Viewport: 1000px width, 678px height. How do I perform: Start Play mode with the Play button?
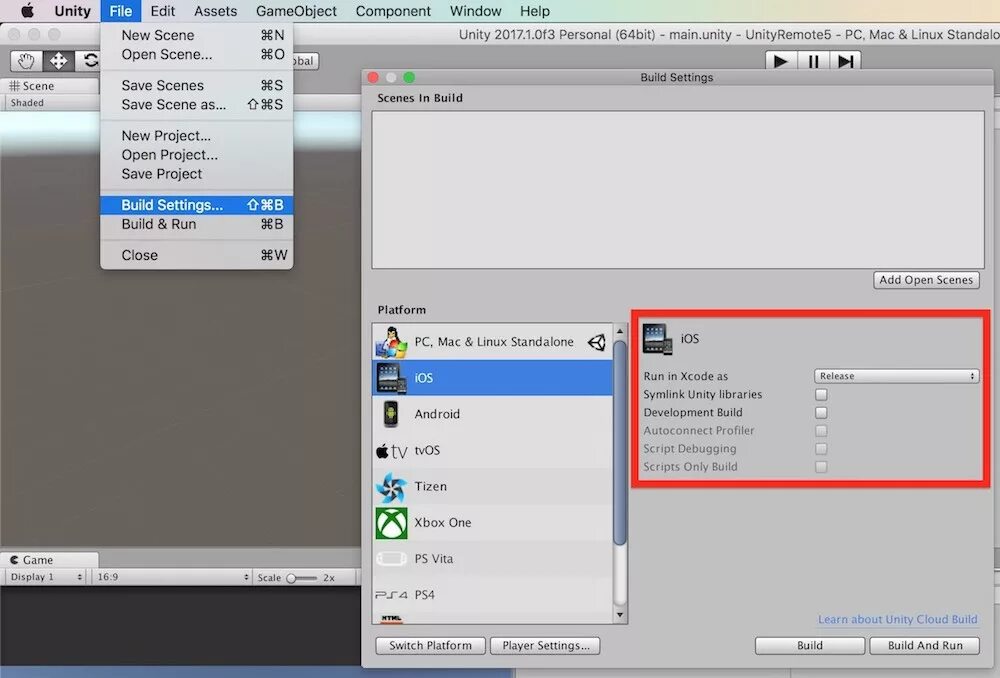pos(780,62)
